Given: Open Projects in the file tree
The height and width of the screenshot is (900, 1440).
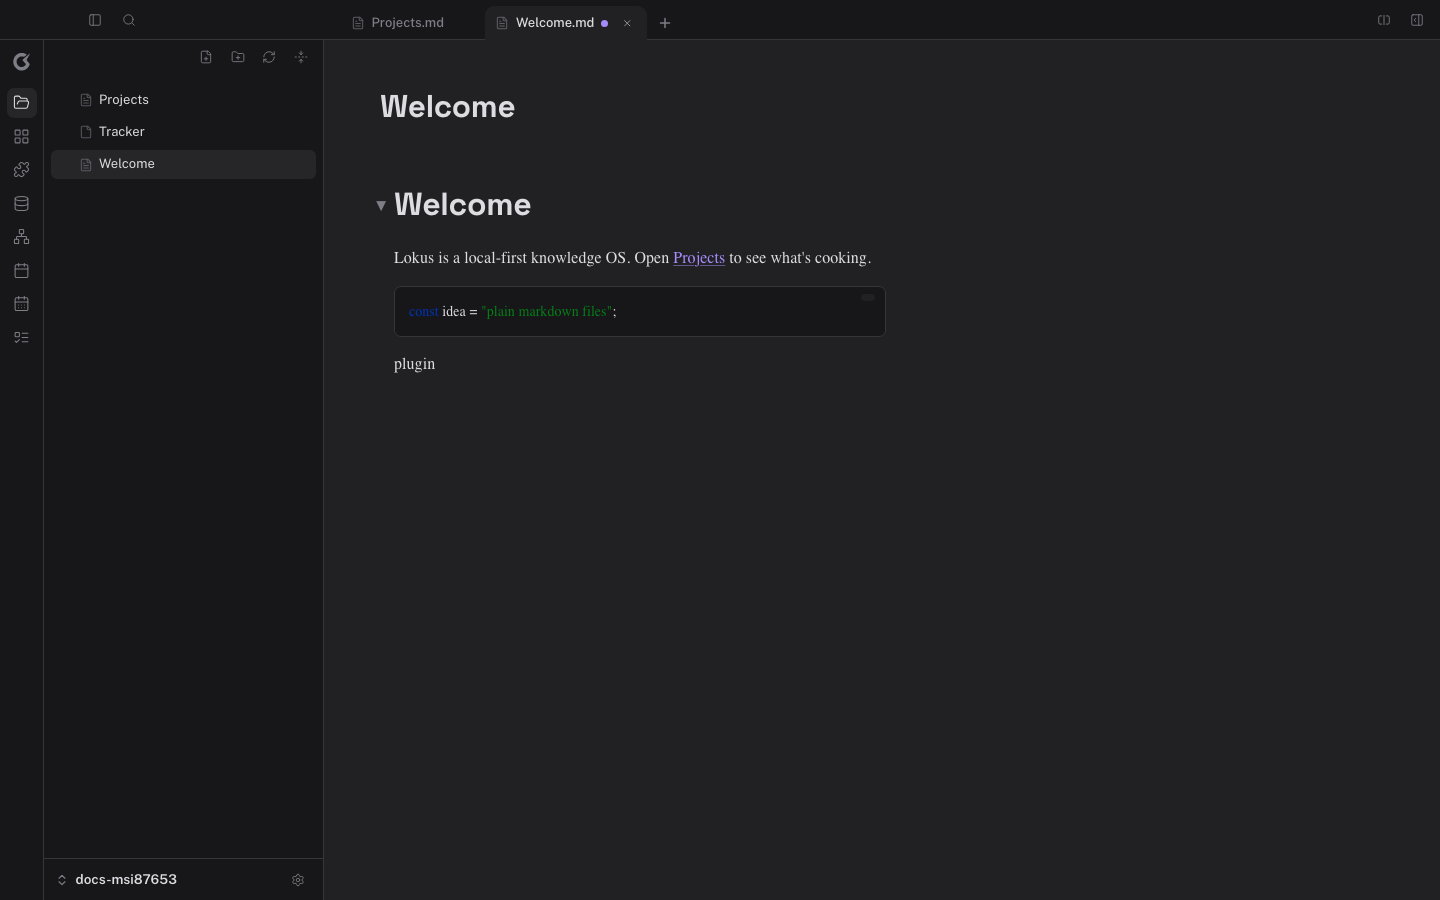Looking at the screenshot, I should (x=183, y=100).
